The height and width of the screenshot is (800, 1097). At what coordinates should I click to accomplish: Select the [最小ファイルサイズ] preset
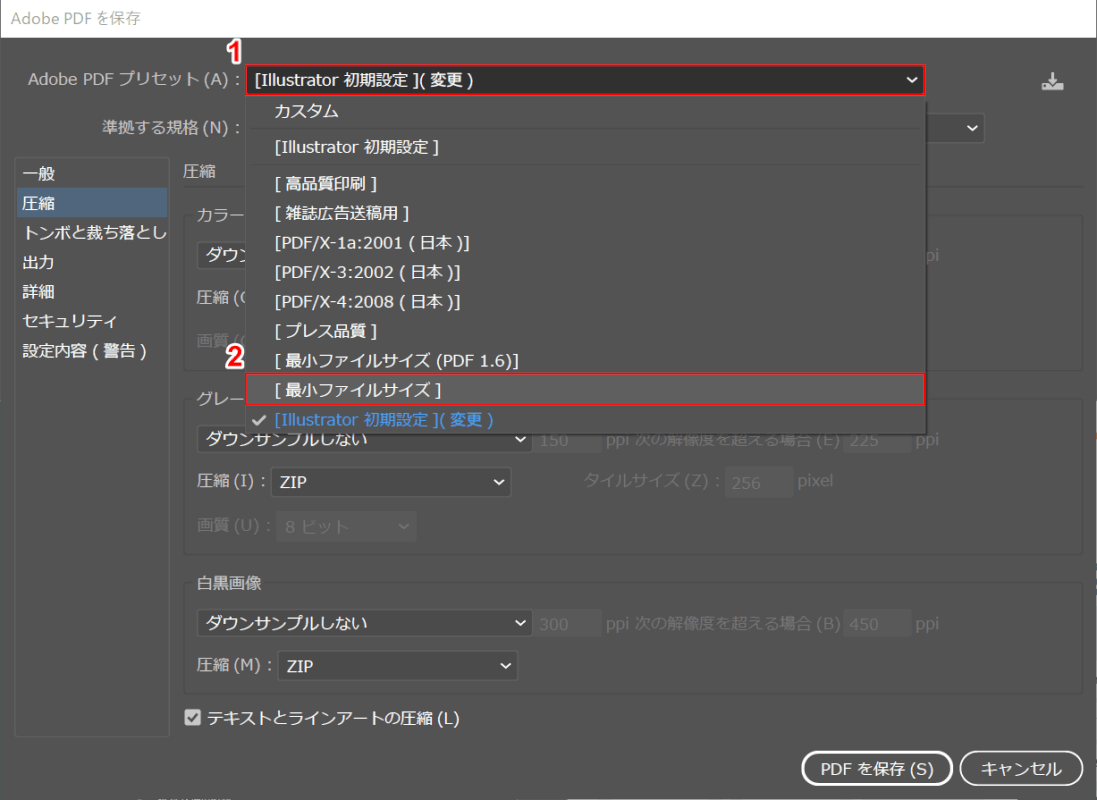point(585,390)
